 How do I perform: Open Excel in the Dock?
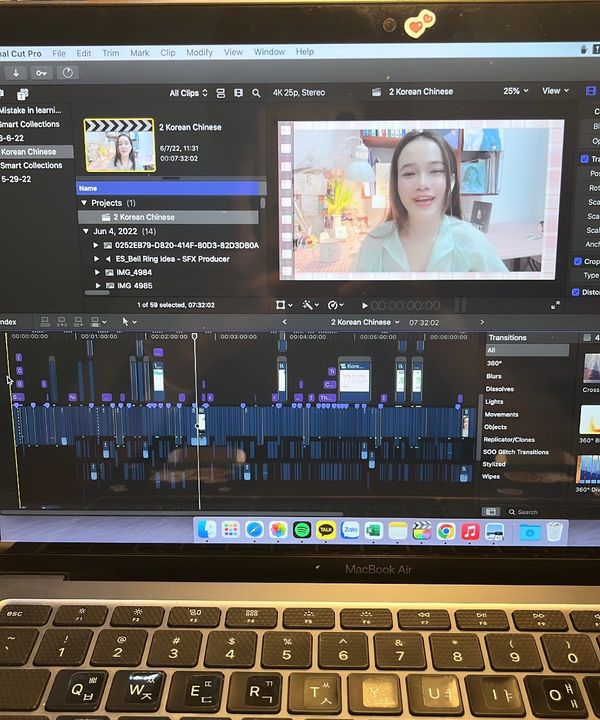tap(374, 530)
